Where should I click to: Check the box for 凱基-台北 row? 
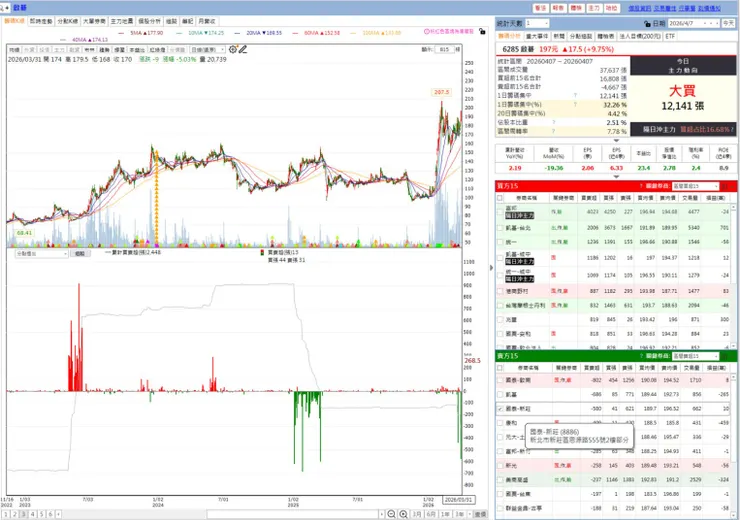pos(500,228)
